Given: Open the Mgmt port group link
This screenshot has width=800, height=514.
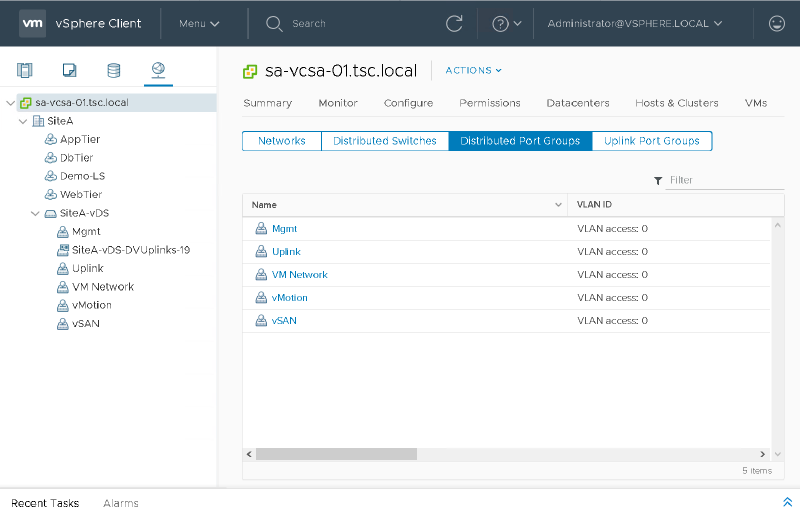Looking at the screenshot, I should pos(284,229).
